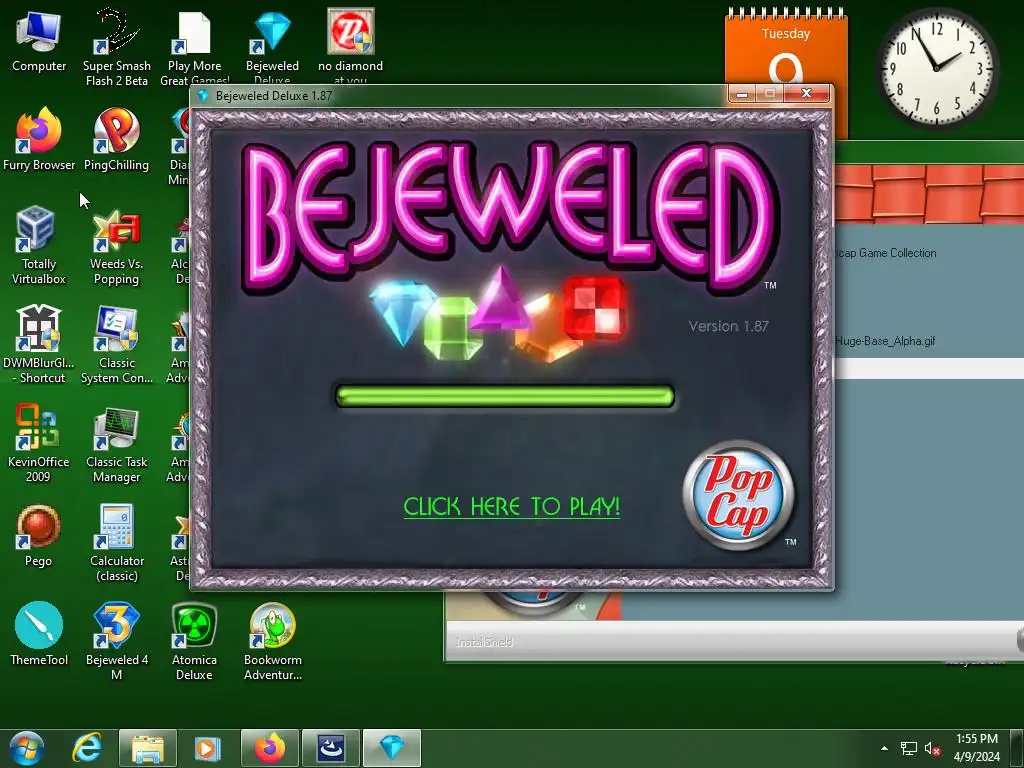Select Totally Virtualbox desktop icon
Image resolution: width=1024 pixels, height=768 pixels.
pos(39,246)
